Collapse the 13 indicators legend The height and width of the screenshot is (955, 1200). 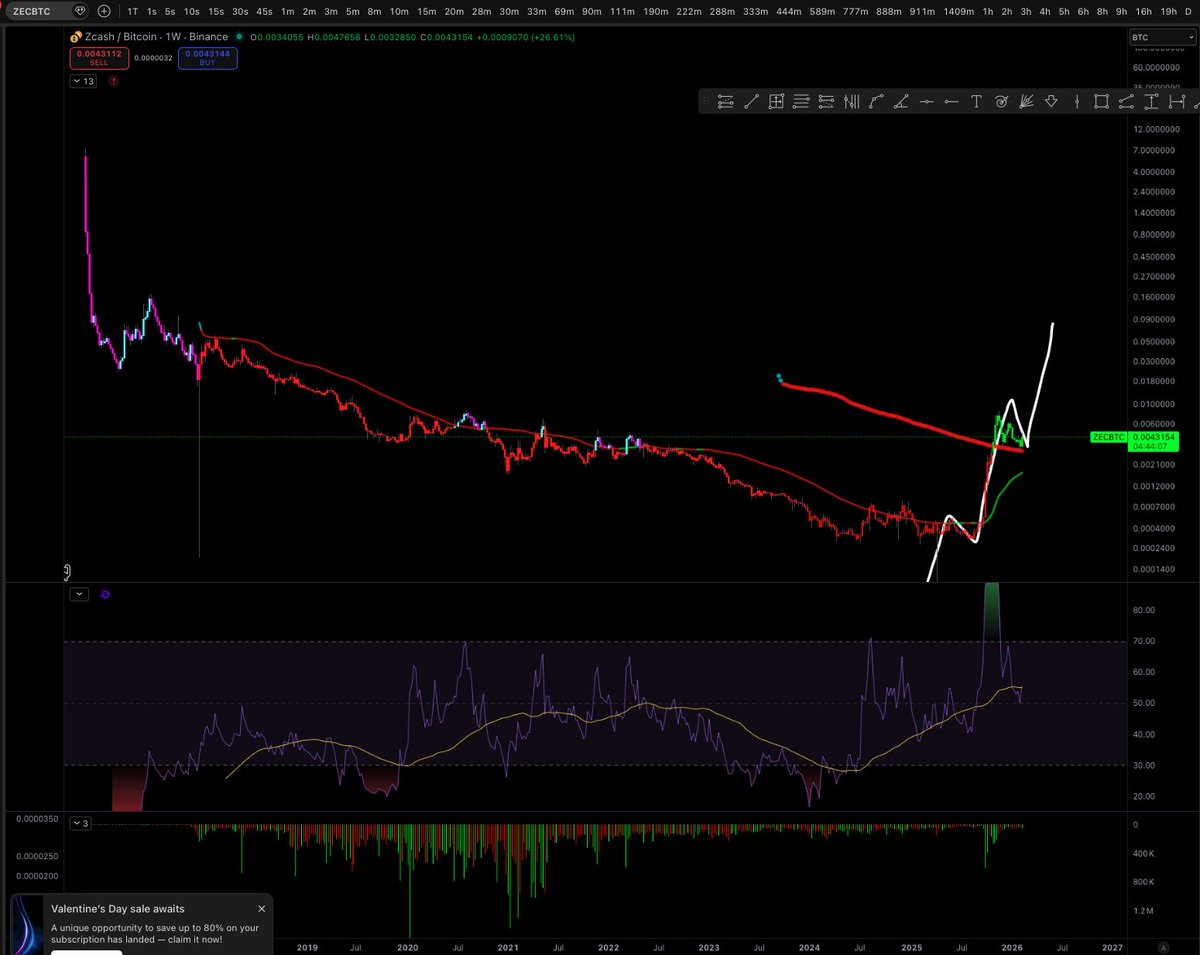coord(83,81)
